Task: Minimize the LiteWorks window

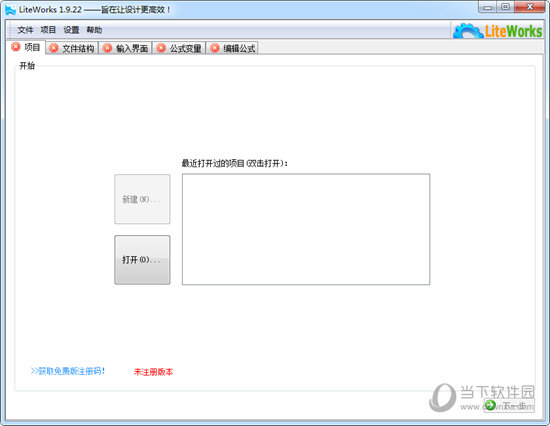Action: coord(488,7)
